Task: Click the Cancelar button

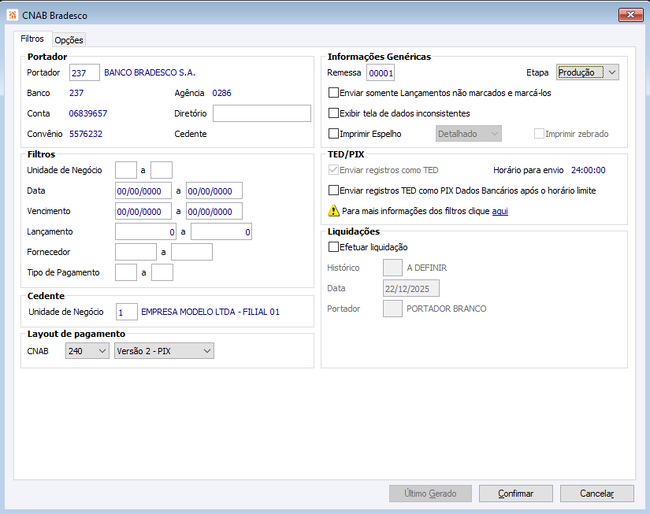Action: (597, 494)
